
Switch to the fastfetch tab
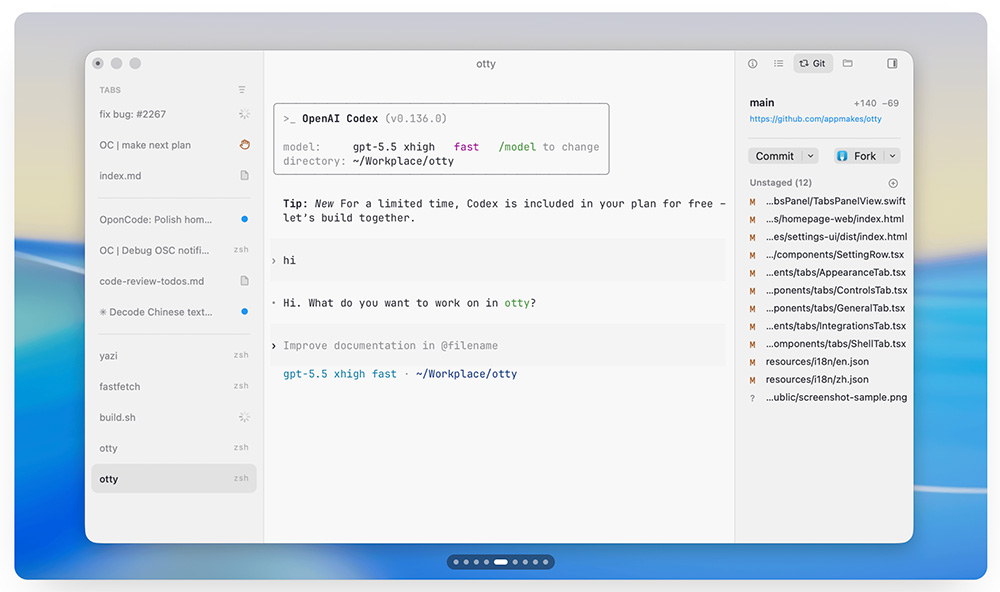(x=173, y=386)
